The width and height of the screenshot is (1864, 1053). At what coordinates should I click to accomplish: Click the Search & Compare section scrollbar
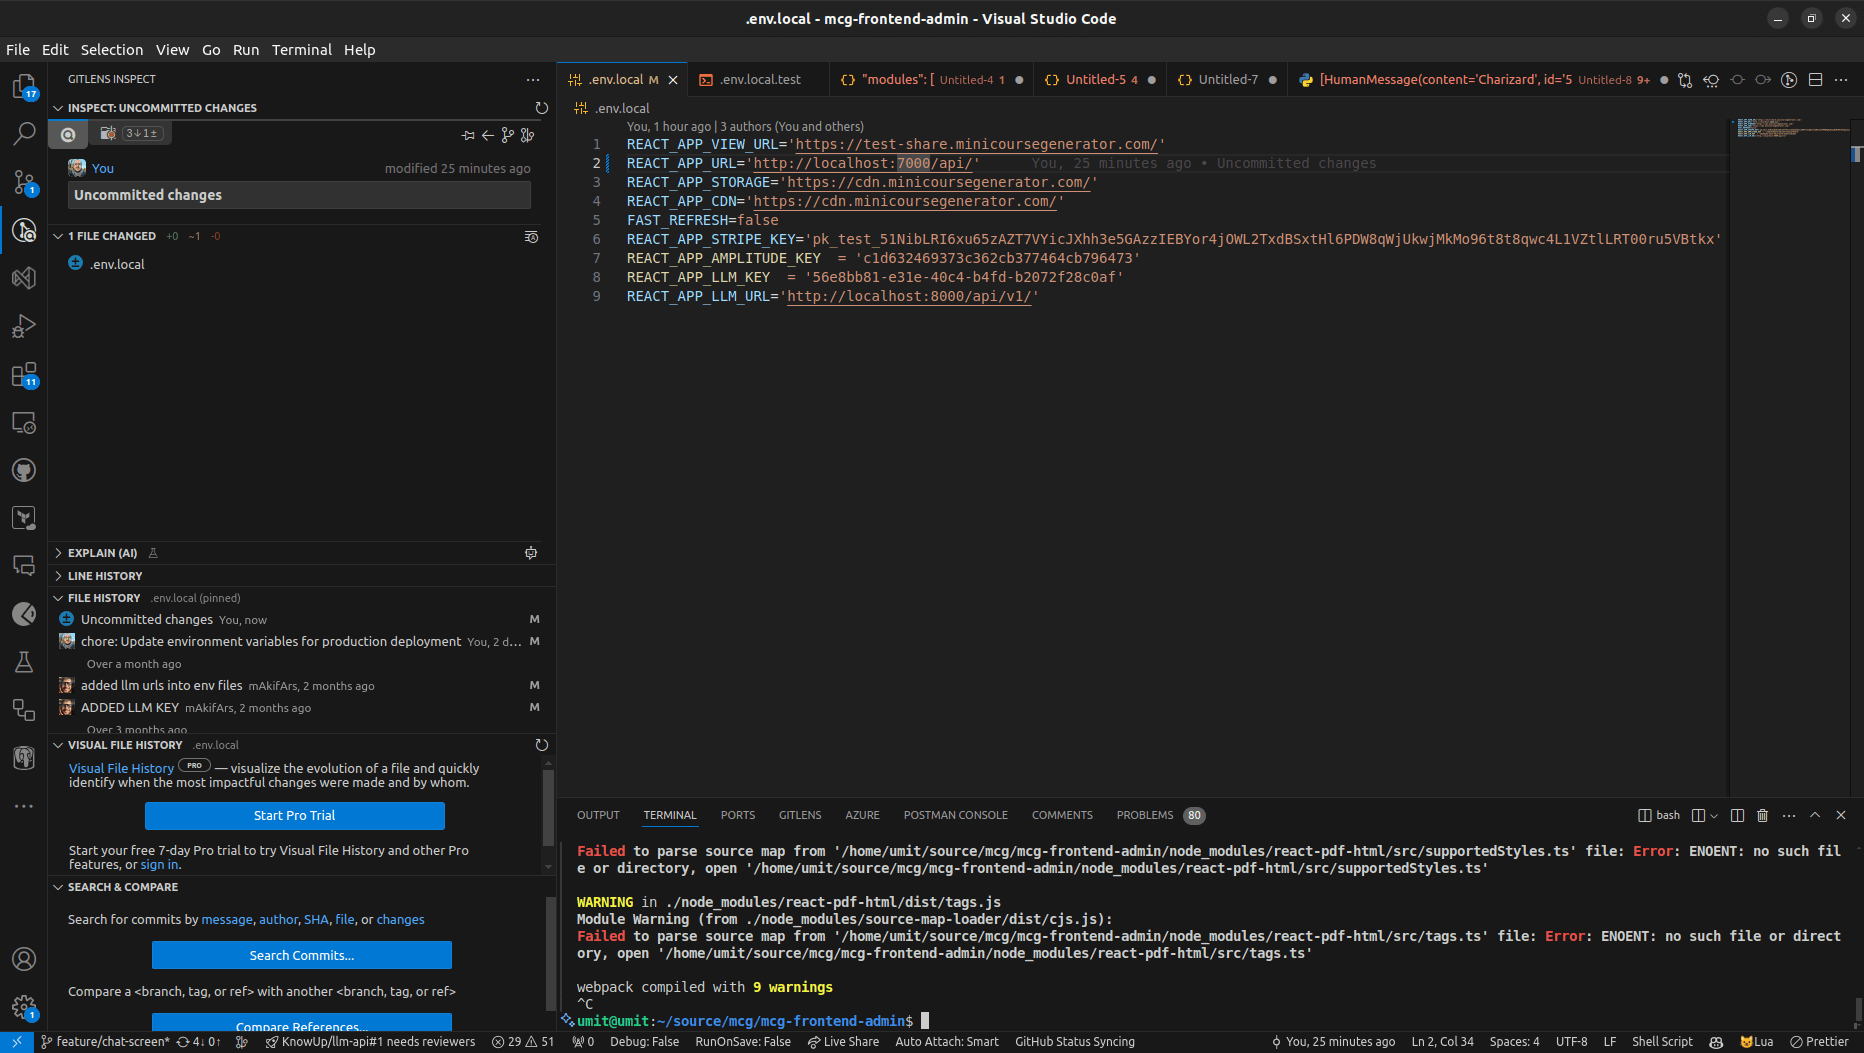pos(550,955)
